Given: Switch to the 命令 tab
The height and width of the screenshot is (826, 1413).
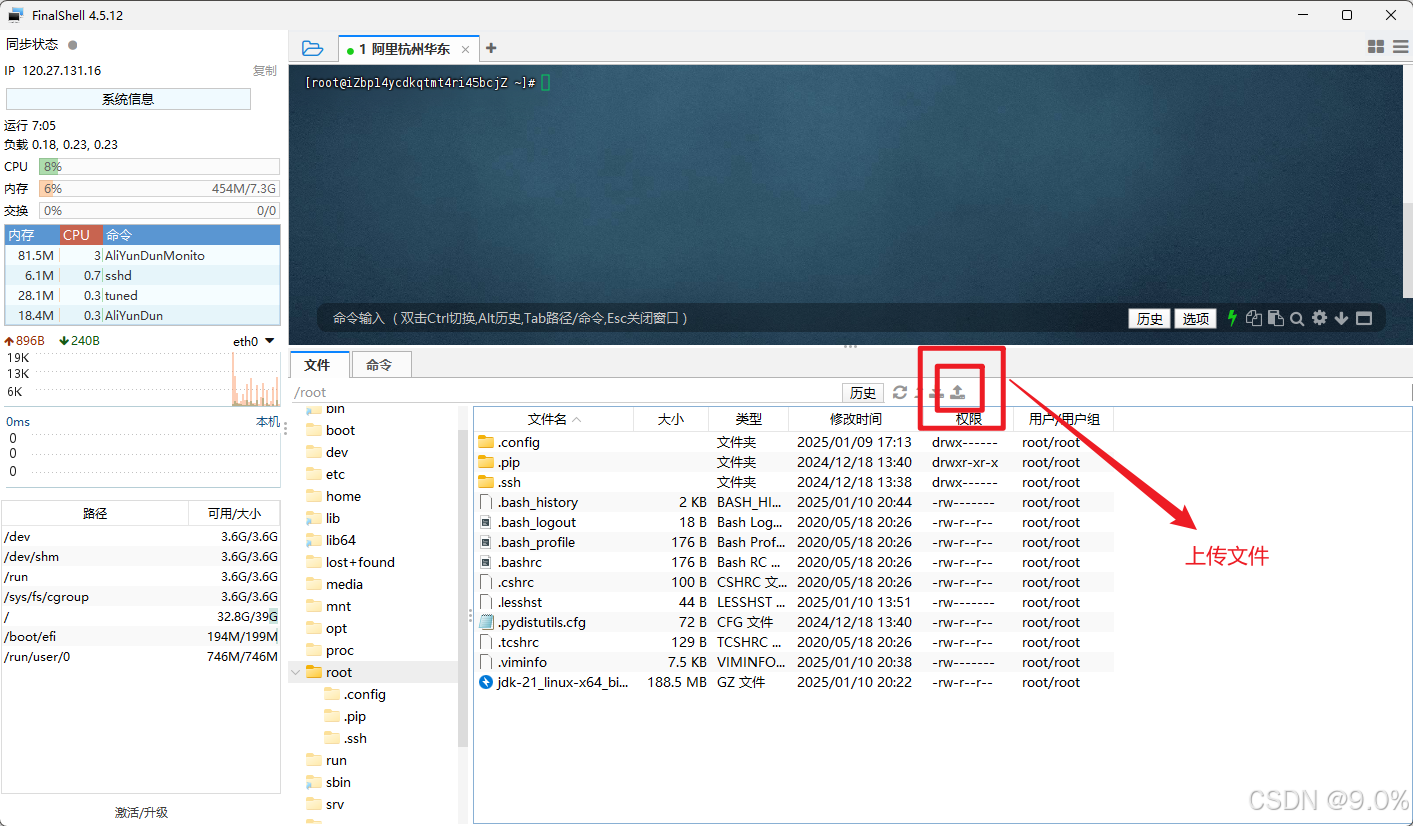Looking at the screenshot, I should tap(381, 364).
